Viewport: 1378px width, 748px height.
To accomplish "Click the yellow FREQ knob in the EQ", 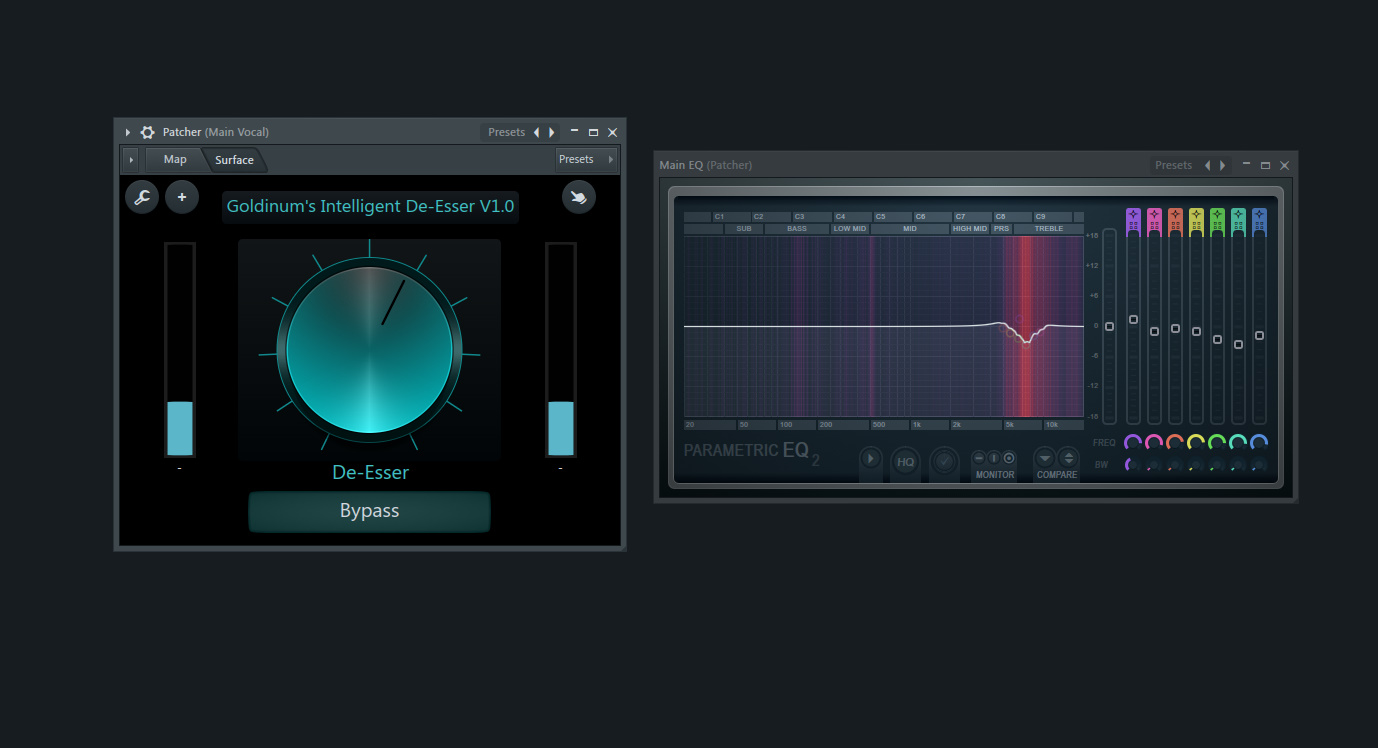I will (x=1196, y=442).
